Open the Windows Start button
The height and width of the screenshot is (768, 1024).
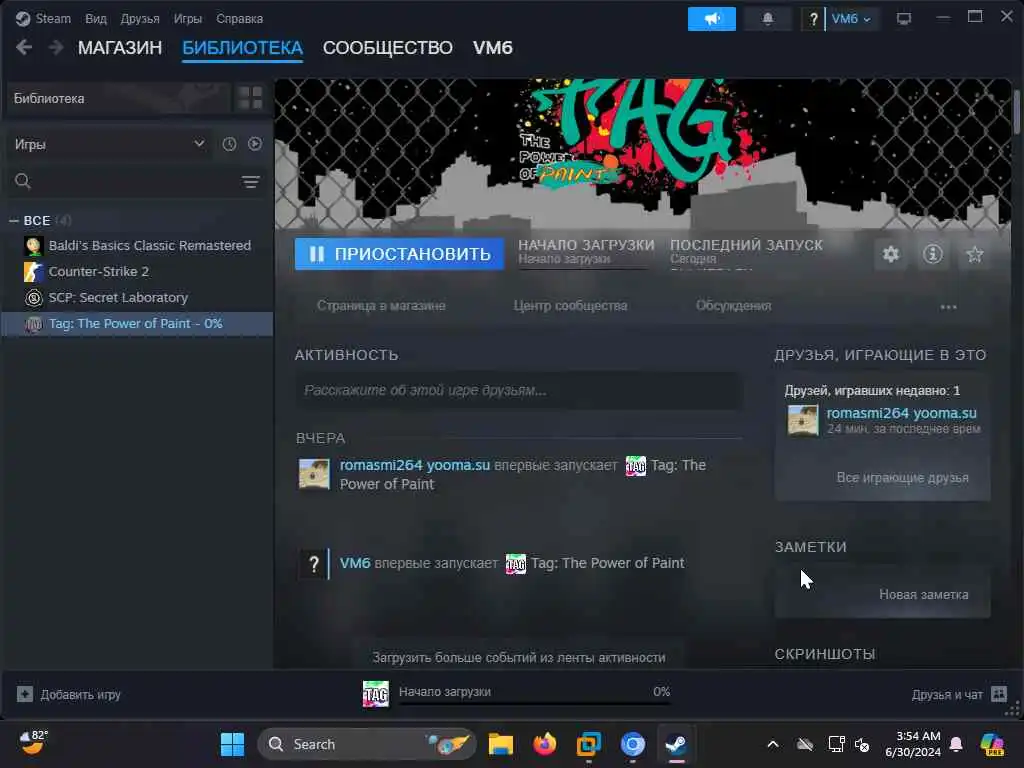(x=232, y=744)
